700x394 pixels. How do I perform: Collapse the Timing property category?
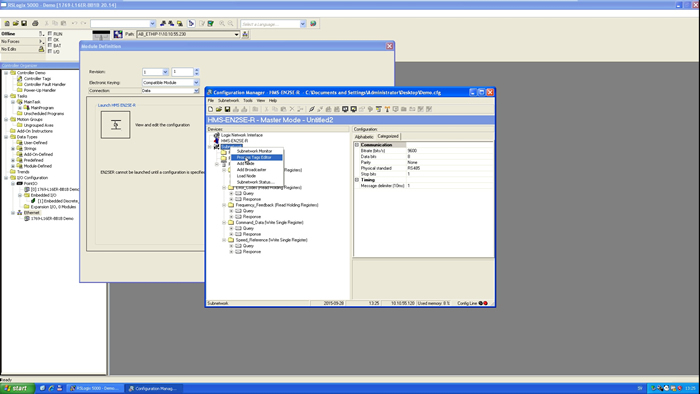coord(357,180)
